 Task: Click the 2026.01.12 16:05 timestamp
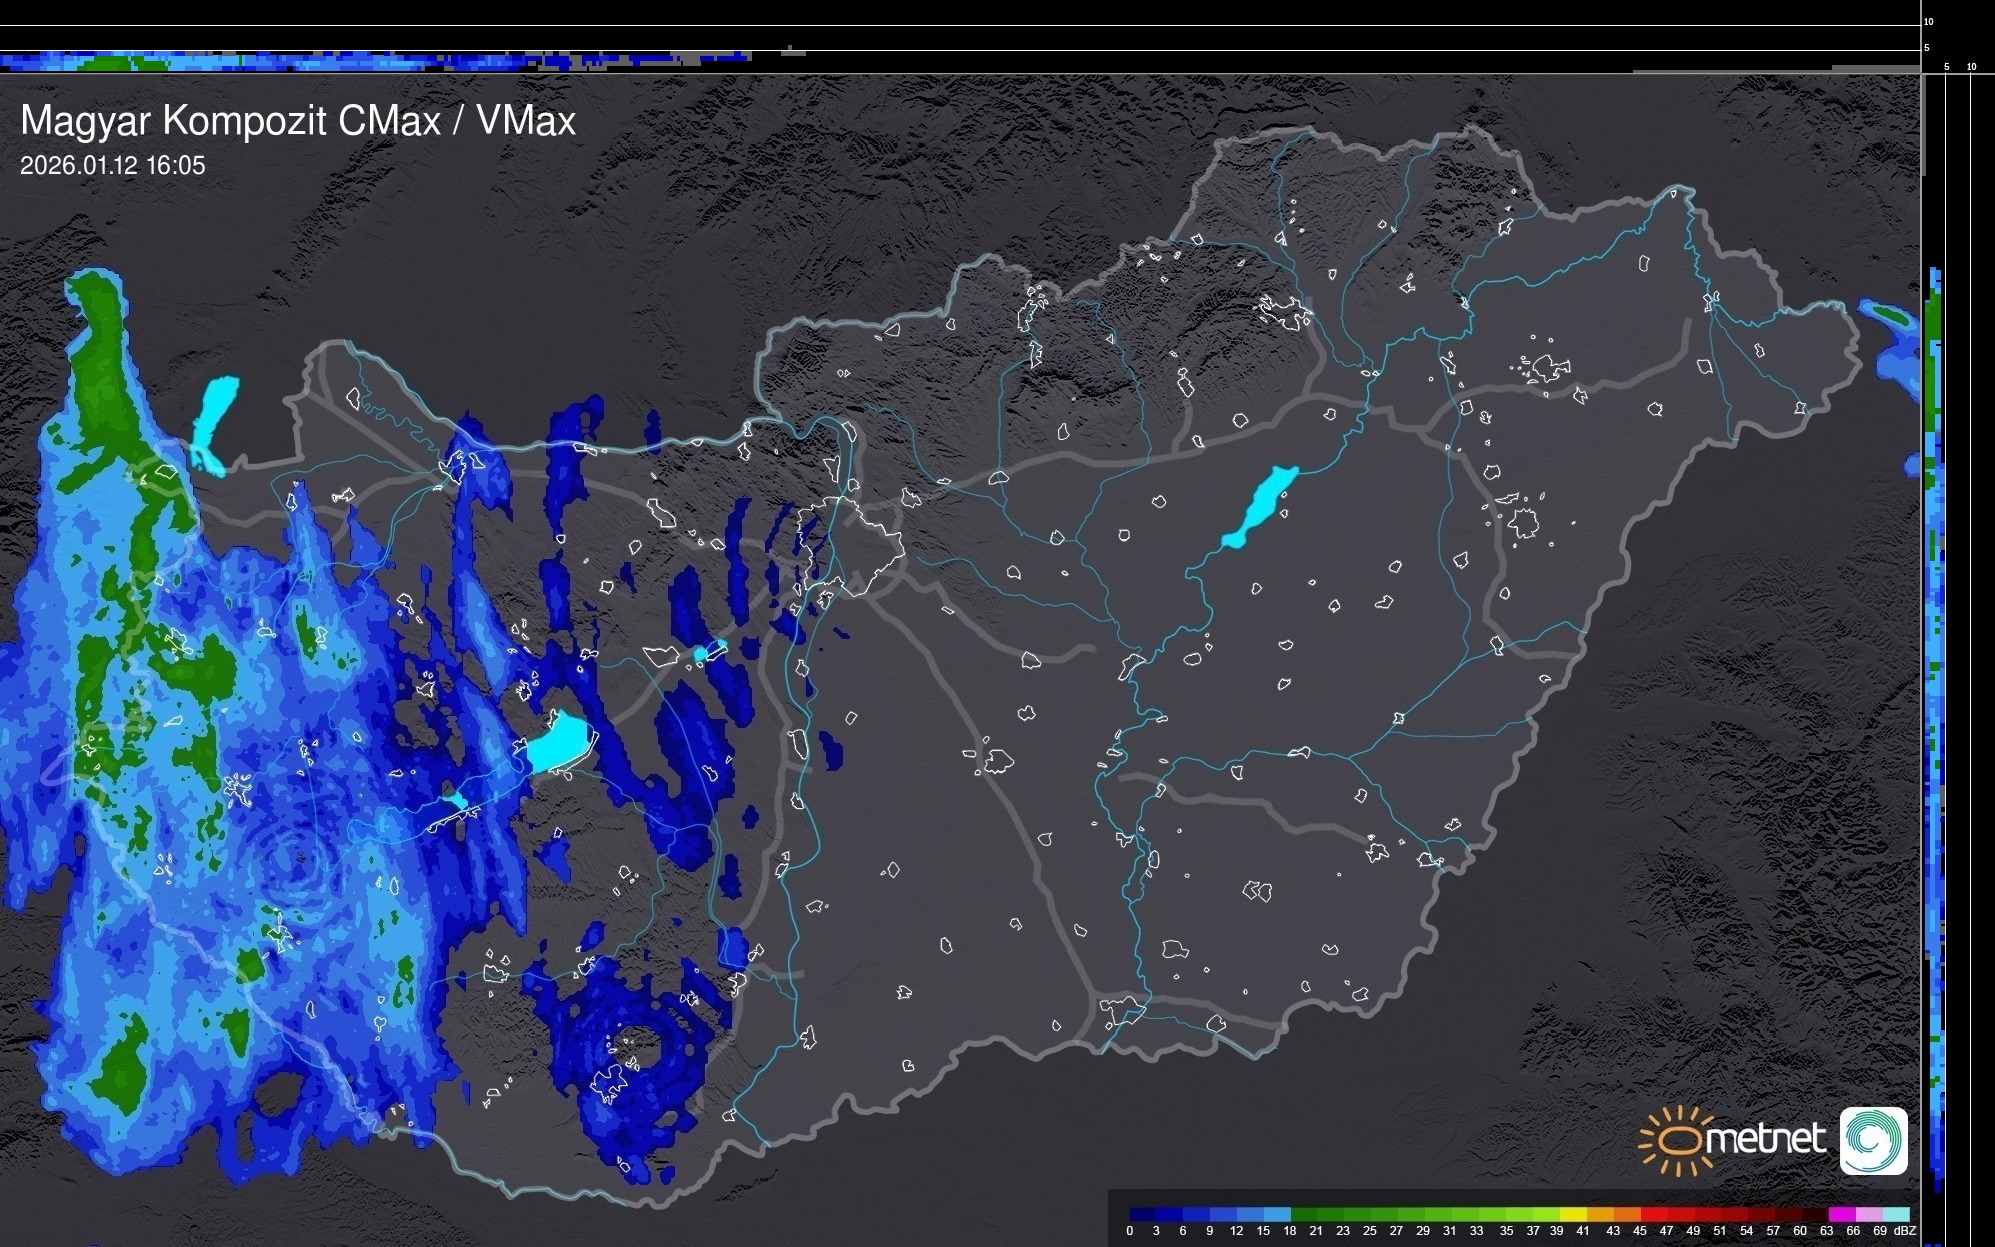tap(112, 165)
